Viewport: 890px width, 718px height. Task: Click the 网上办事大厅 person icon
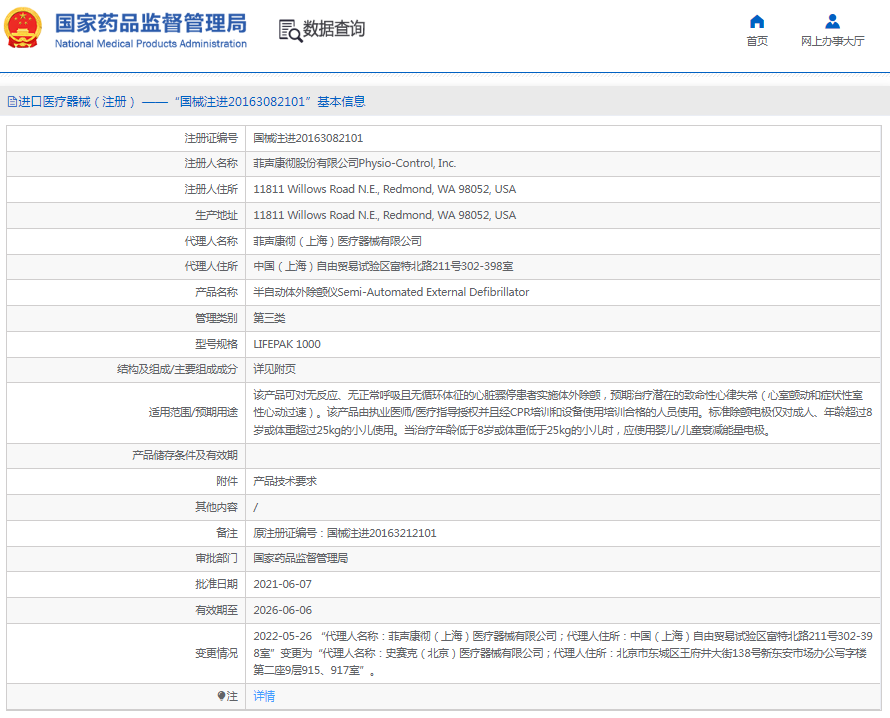[832, 21]
